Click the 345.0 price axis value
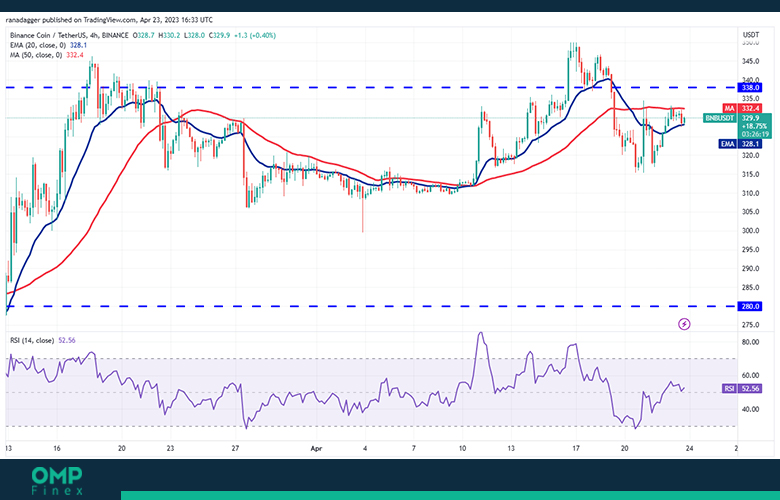Screen dimensions: 780x500 point(751,61)
